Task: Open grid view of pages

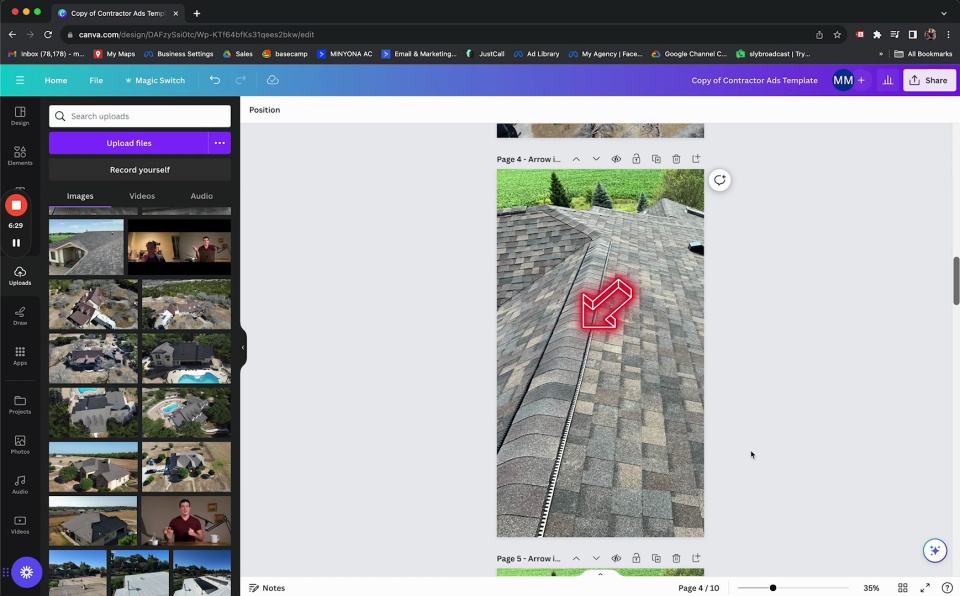Action: coord(902,588)
